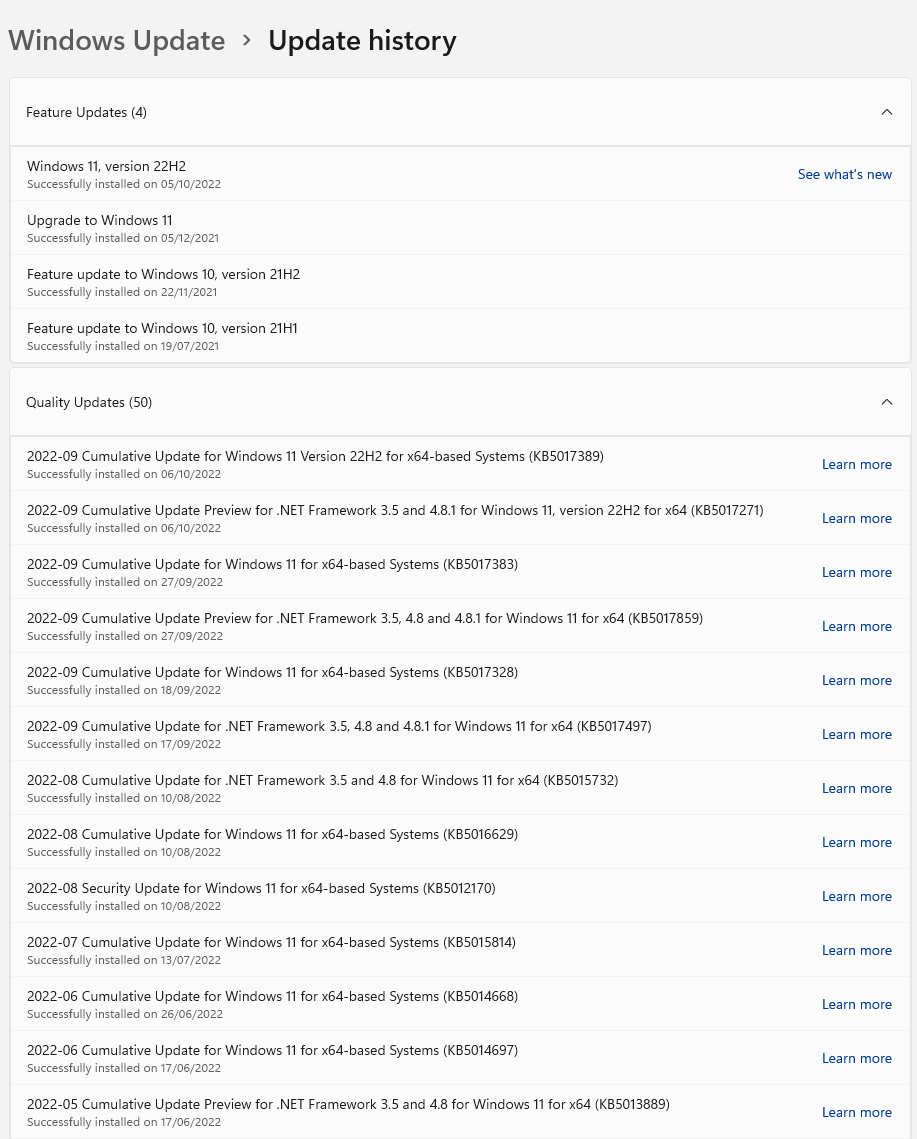Open Learn more for KB5017271 .NET update

pyautogui.click(x=856, y=517)
